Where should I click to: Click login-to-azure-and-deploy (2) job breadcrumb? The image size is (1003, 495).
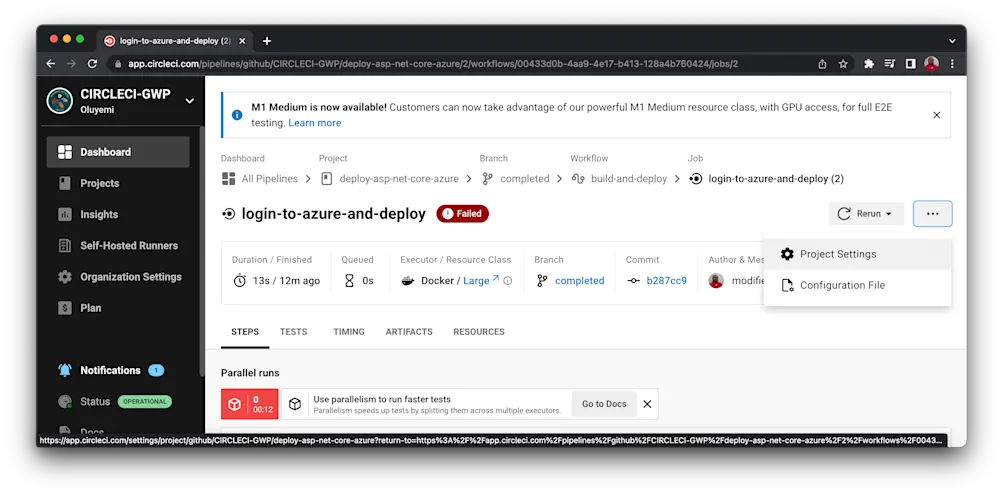pyautogui.click(x=776, y=179)
